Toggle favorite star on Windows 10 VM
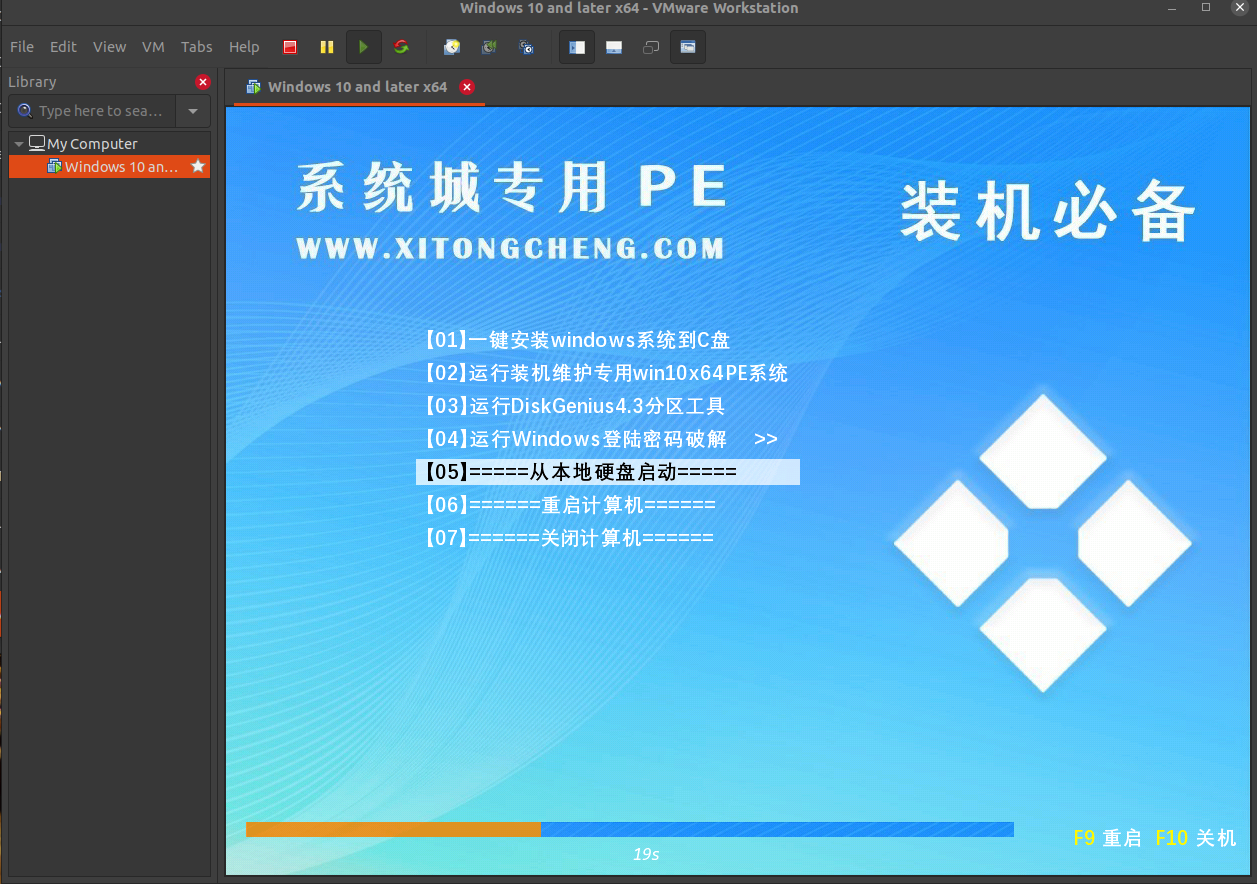The width and height of the screenshot is (1257, 884). [198, 166]
